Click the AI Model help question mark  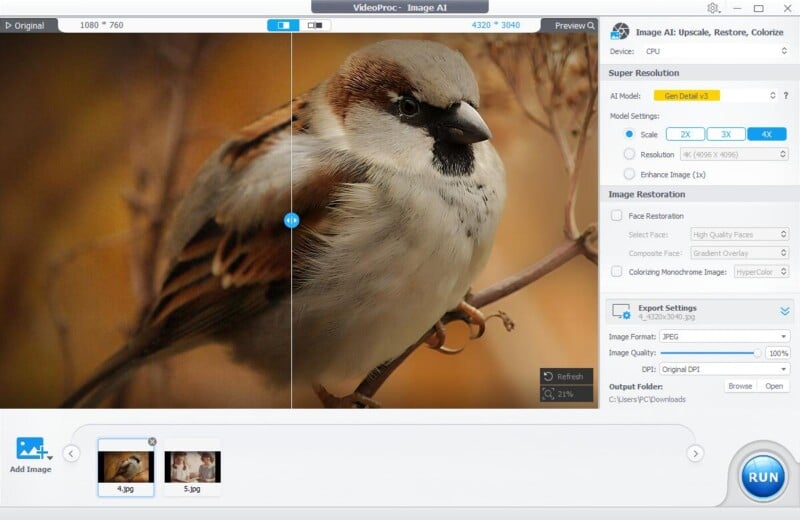pos(786,96)
